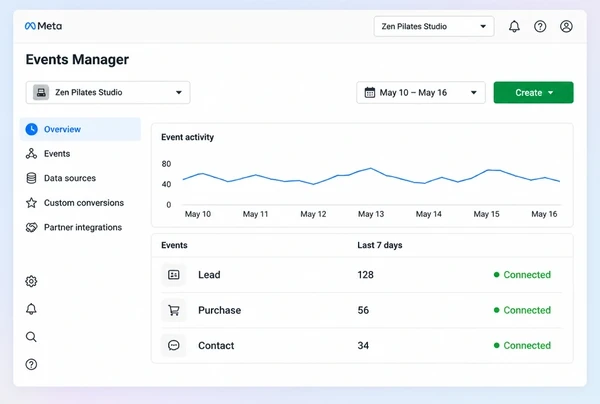Click the calendar icon in date picker
Image resolution: width=600 pixels, height=404 pixels.
click(x=370, y=93)
